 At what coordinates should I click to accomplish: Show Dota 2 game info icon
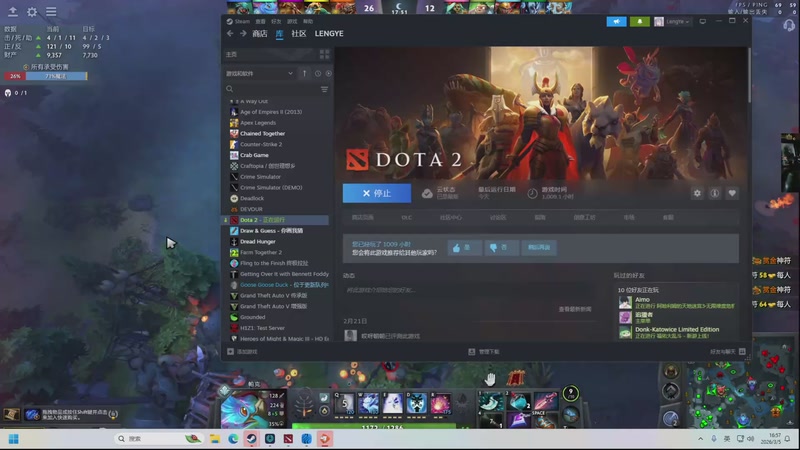714,193
